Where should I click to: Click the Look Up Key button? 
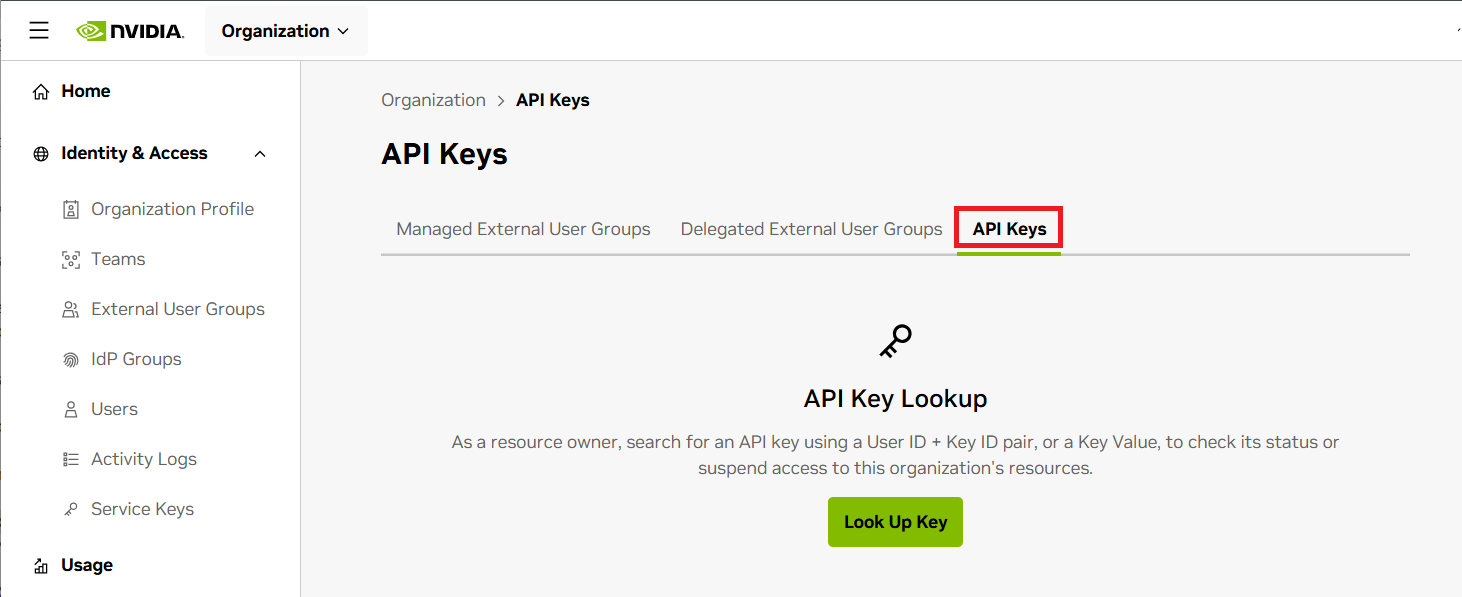coord(895,522)
